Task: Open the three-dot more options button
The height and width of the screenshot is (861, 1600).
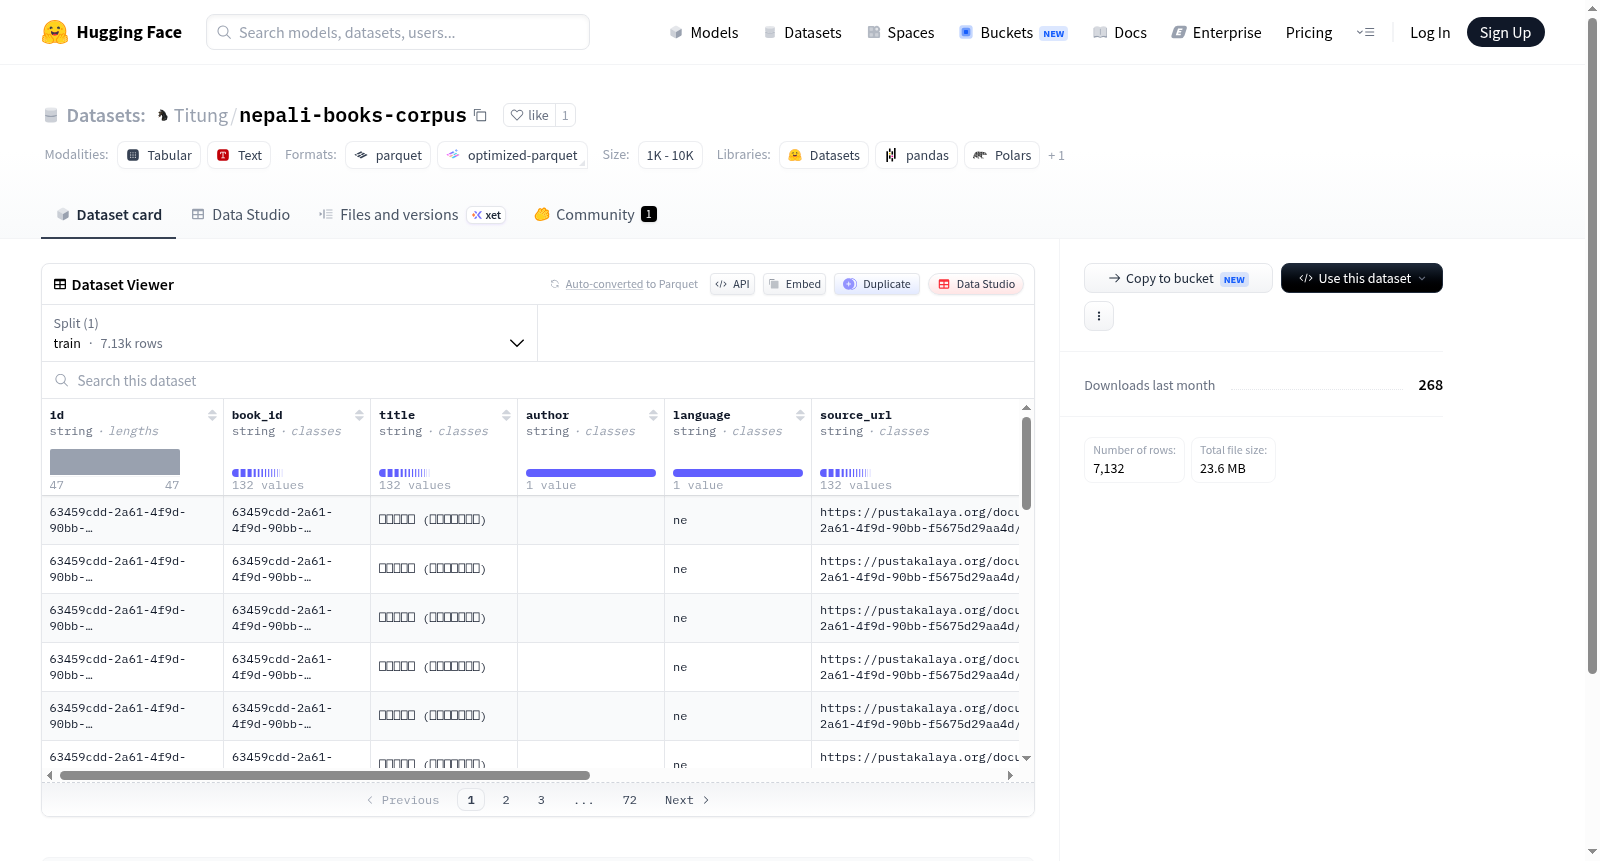Action: (x=1099, y=316)
